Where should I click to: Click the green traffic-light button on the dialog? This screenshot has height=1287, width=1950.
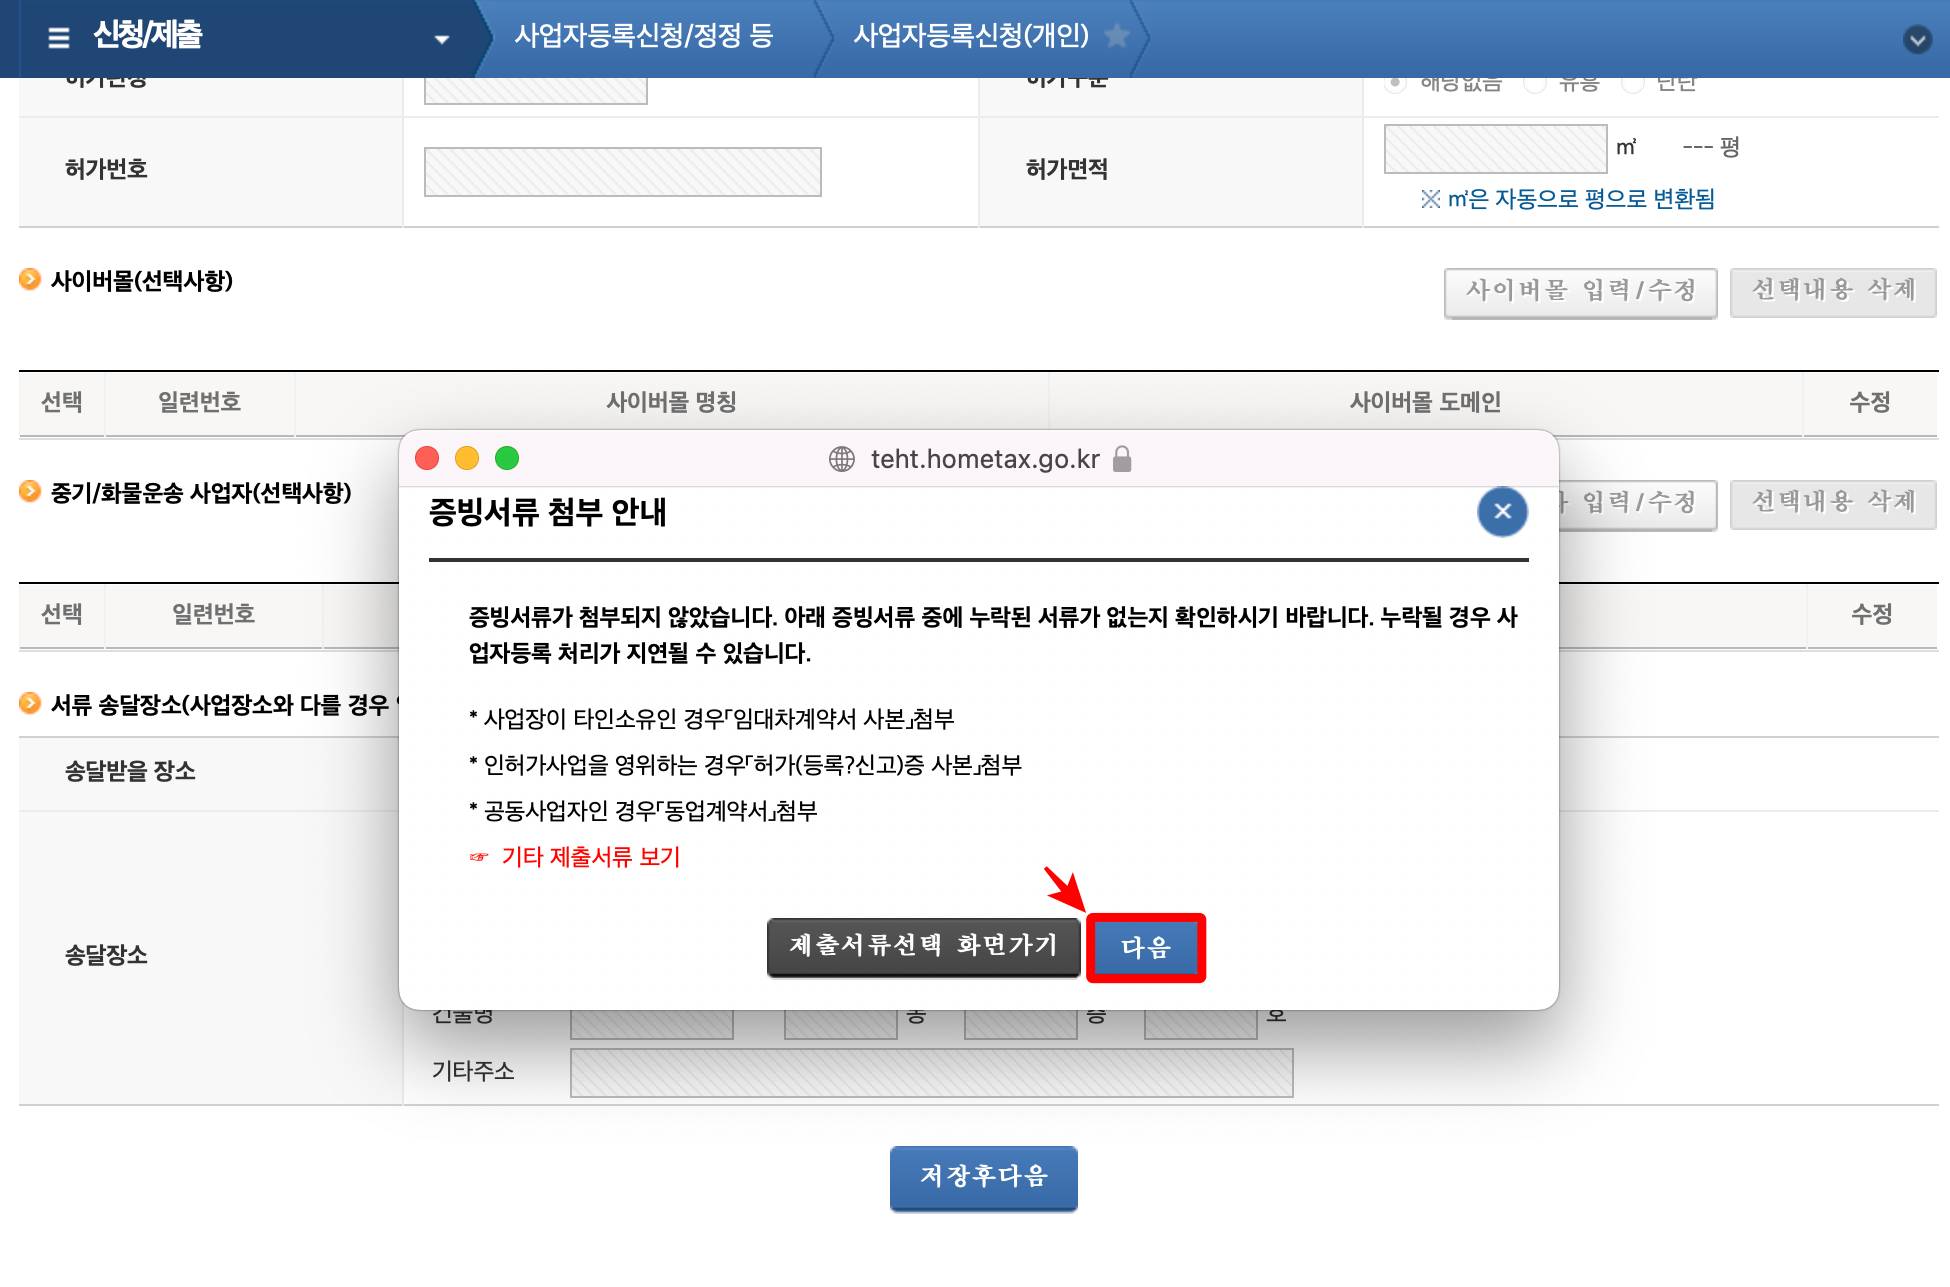(x=509, y=458)
